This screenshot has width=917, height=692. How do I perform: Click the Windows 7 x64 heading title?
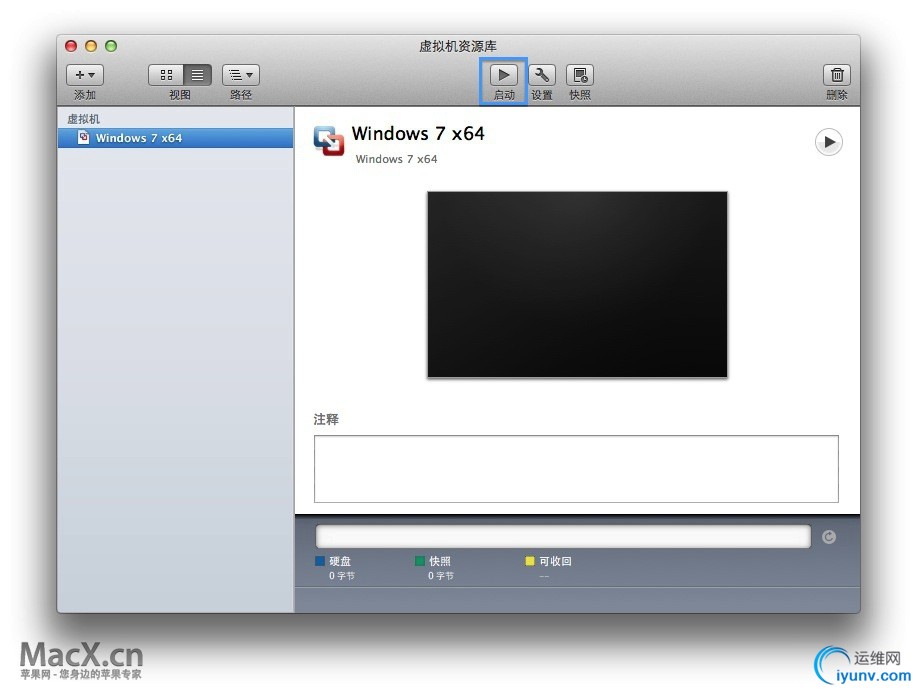[x=418, y=133]
